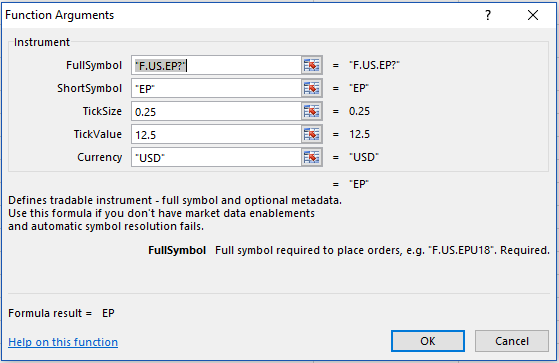The height and width of the screenshot is (363, 559).
Task: Click the evaluated "F.US.EP?" result value
Action: coord(374,65)
